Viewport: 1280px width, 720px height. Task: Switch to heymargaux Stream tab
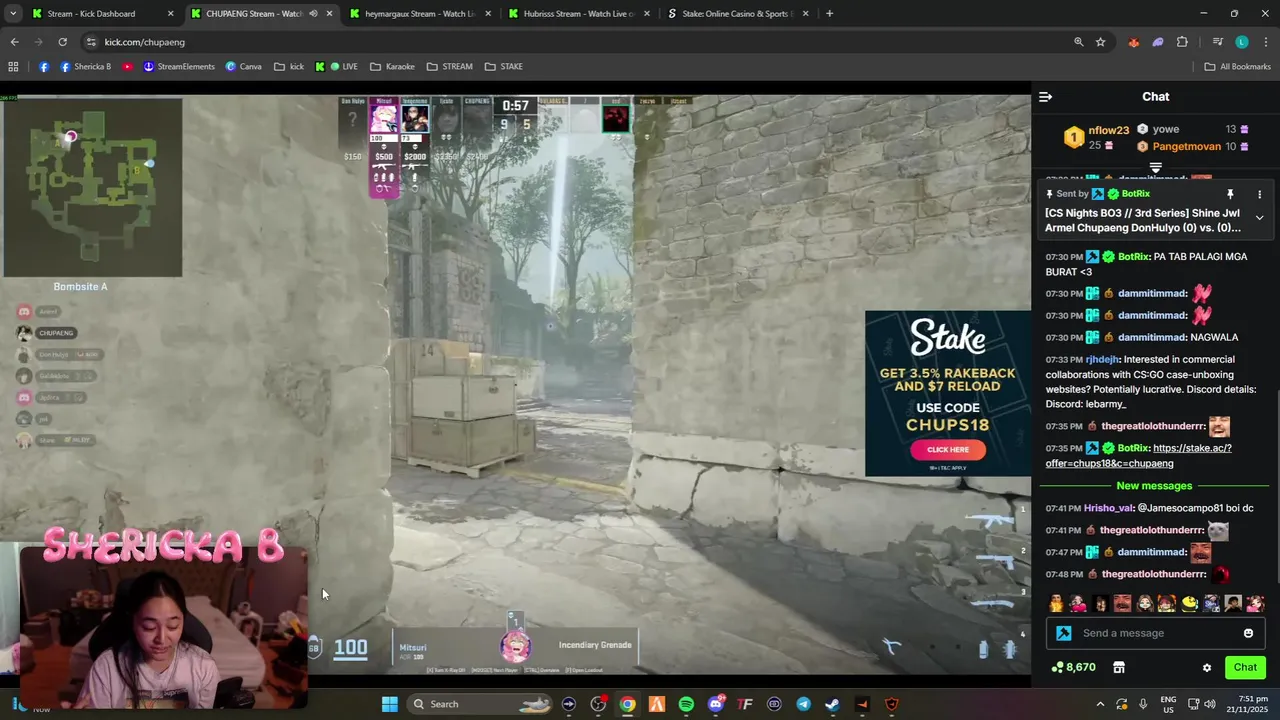pos(420,14)
